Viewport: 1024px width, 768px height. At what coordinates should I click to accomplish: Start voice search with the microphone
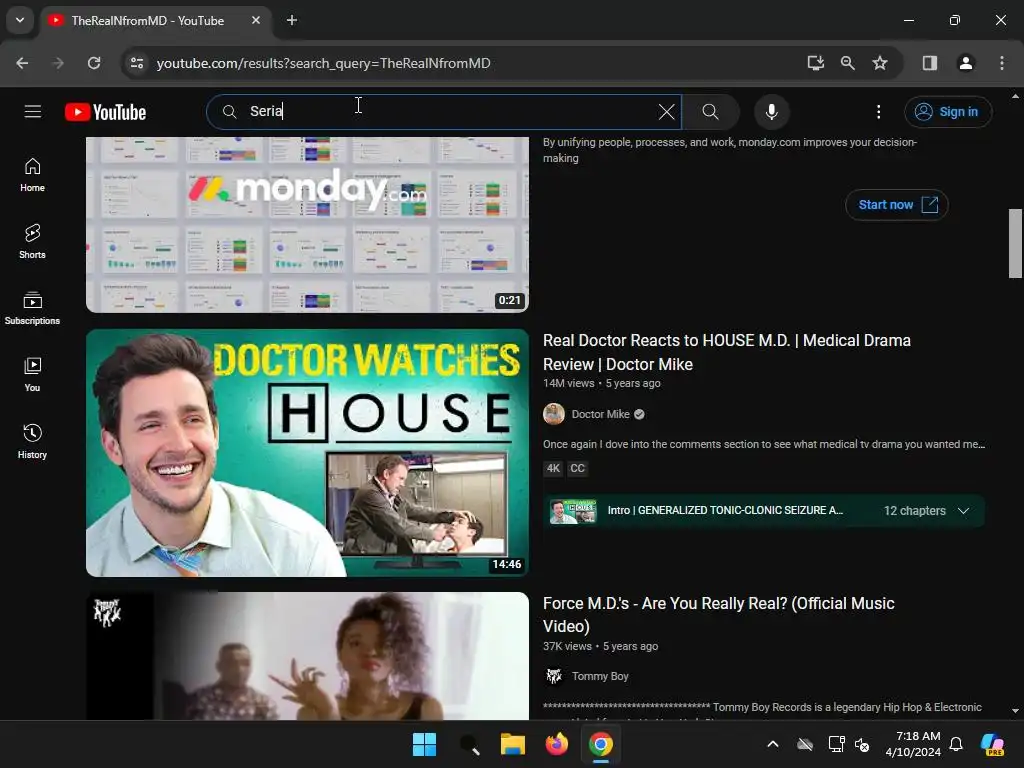pos(771,112)
